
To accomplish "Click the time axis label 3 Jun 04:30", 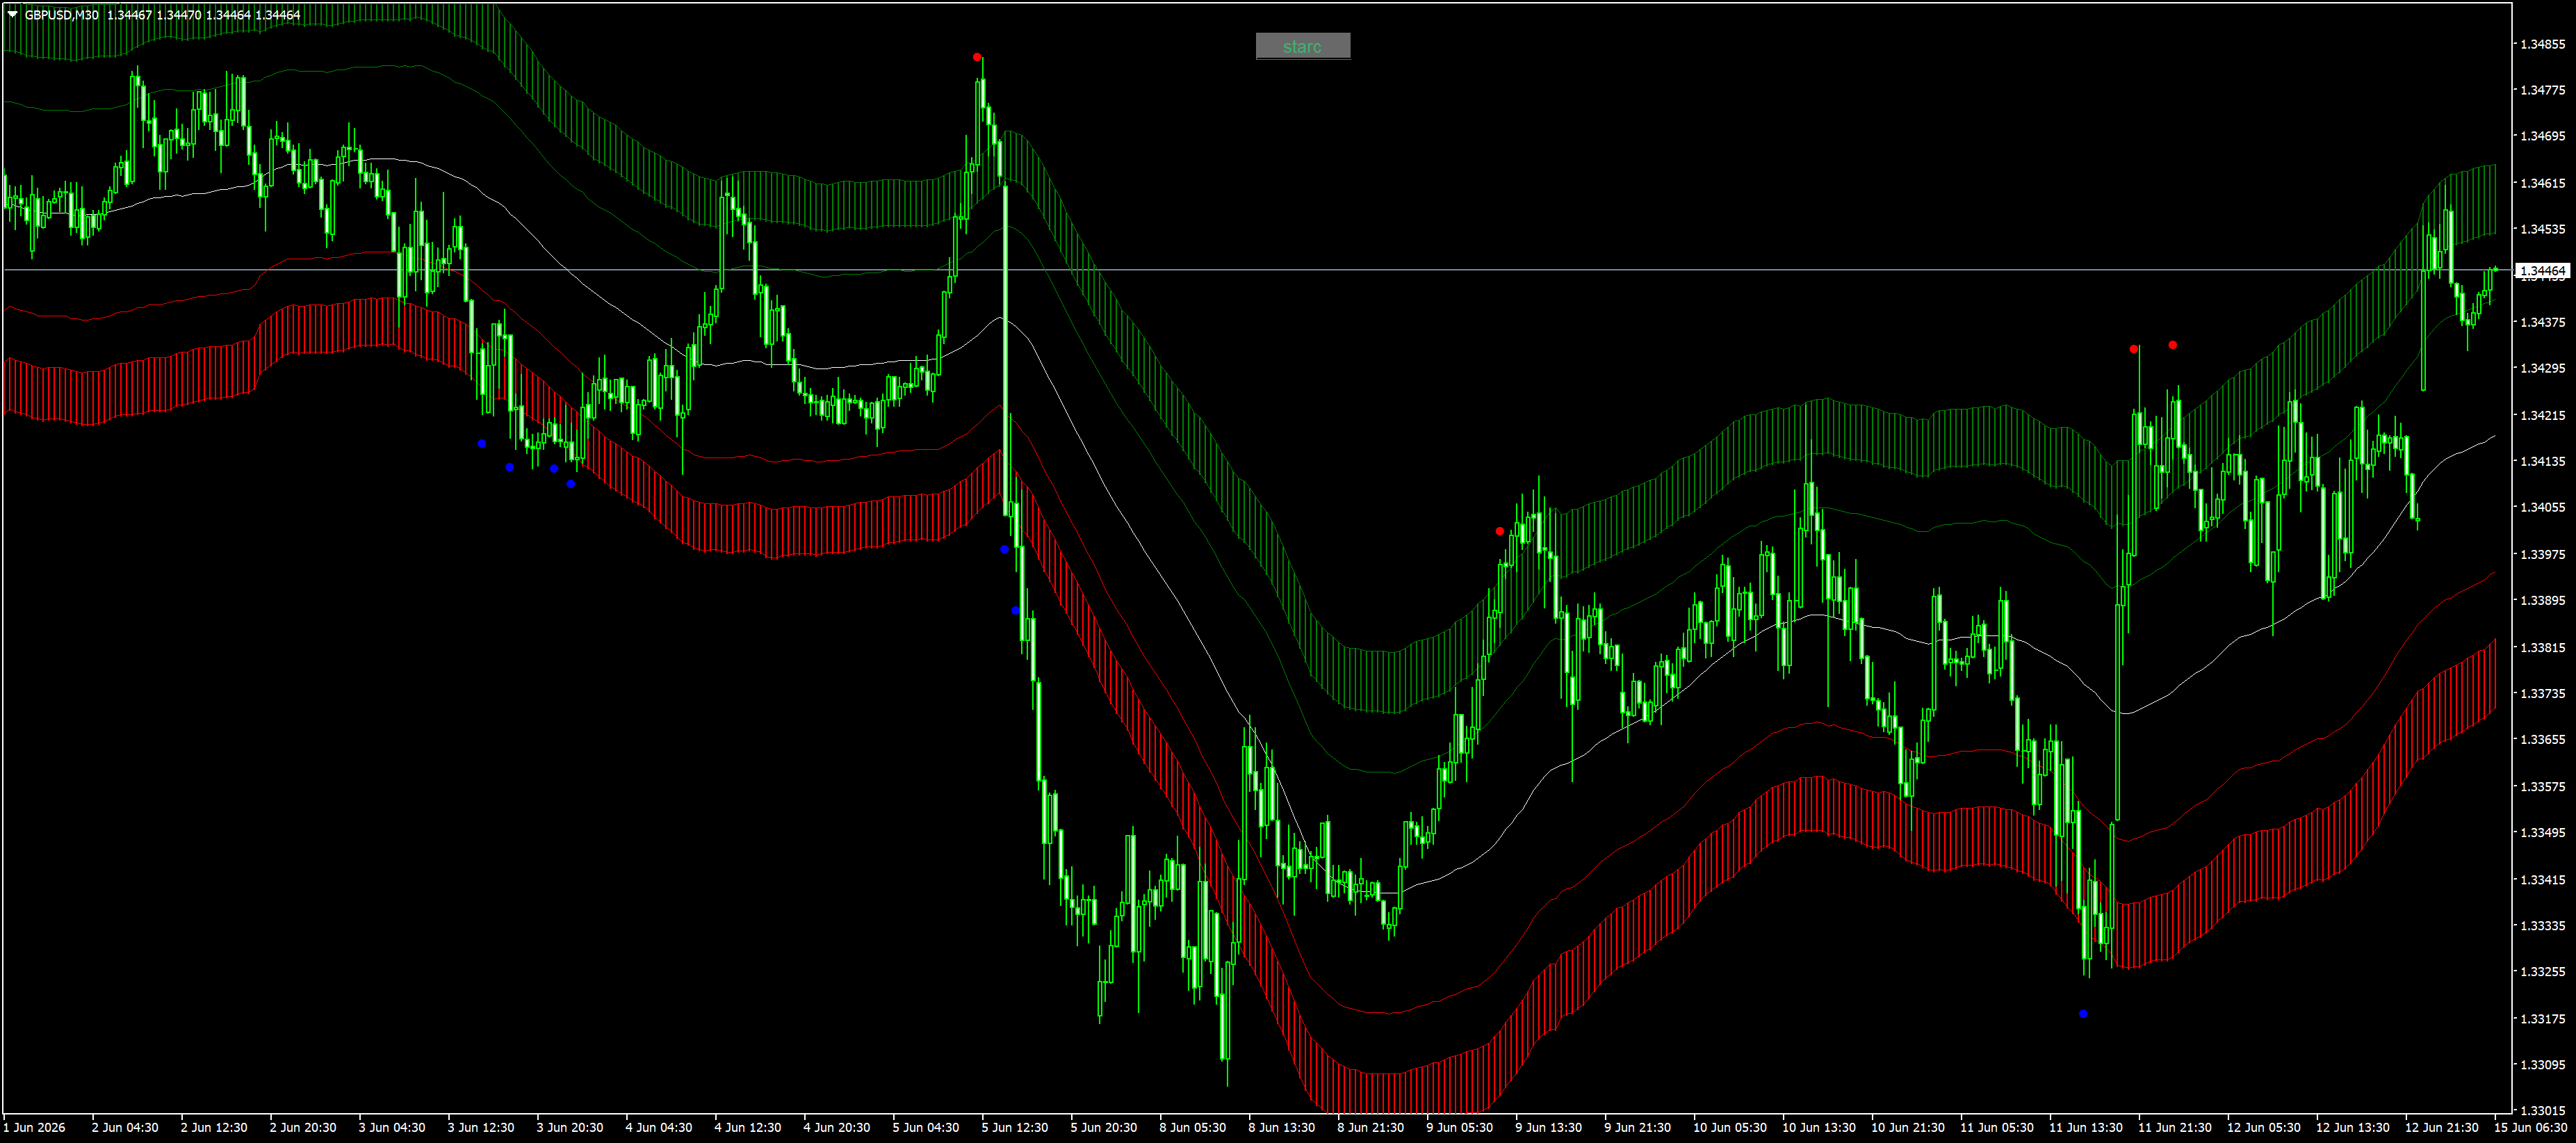I will click(392, 1127).
